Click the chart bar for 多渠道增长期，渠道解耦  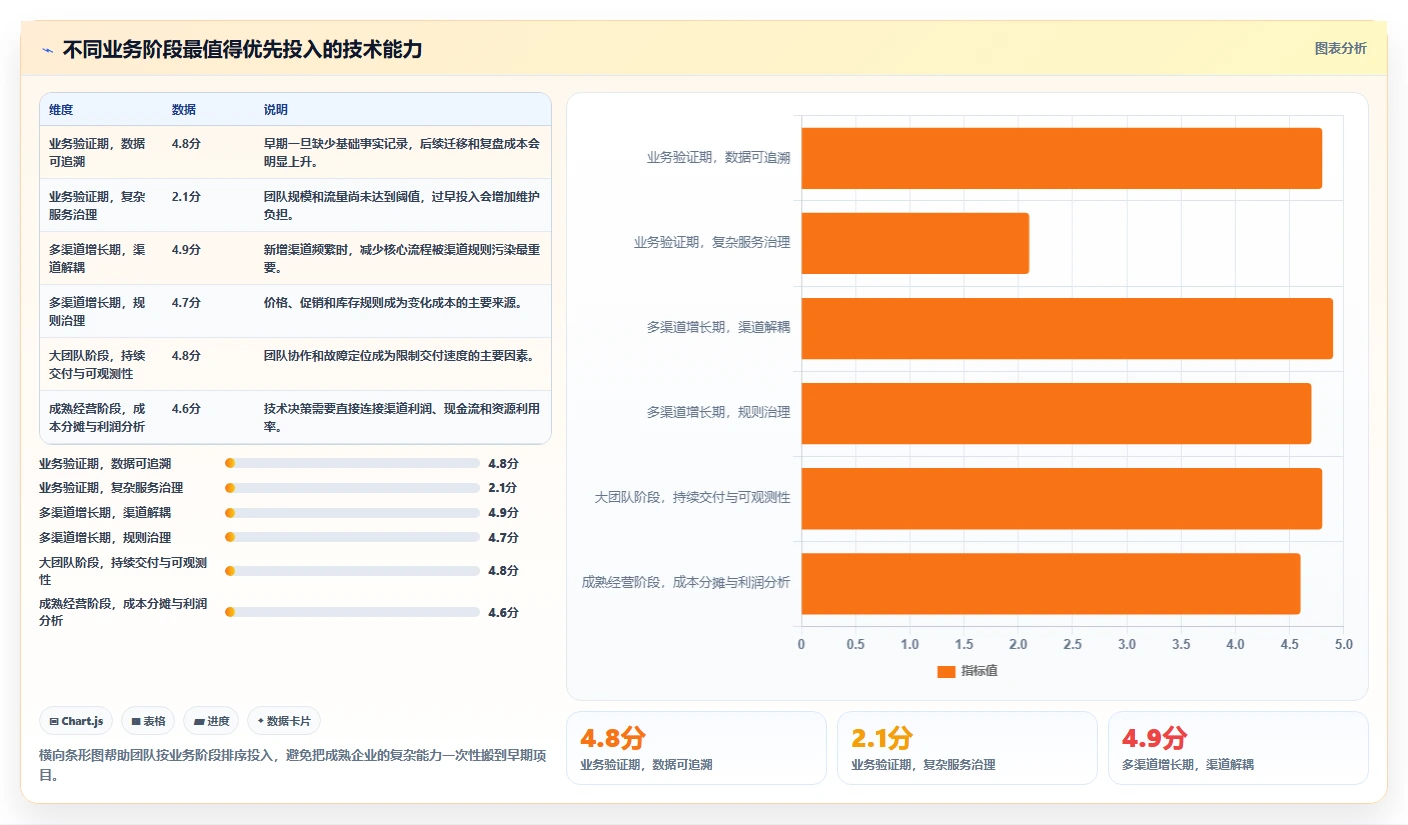(x=1067, y=328)
